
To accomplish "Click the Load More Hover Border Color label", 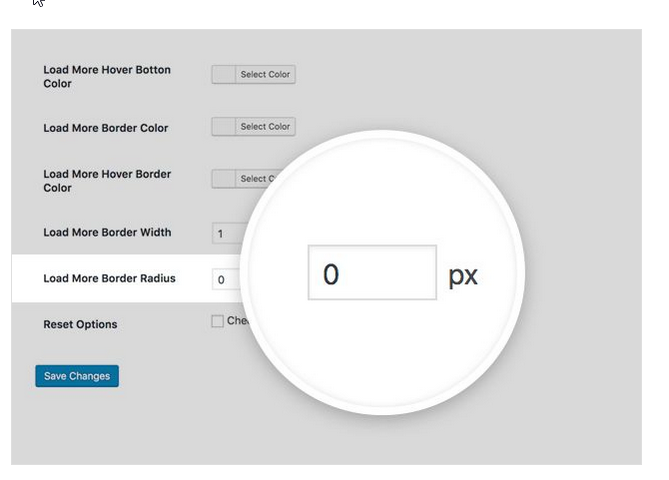I will [107, 181].
